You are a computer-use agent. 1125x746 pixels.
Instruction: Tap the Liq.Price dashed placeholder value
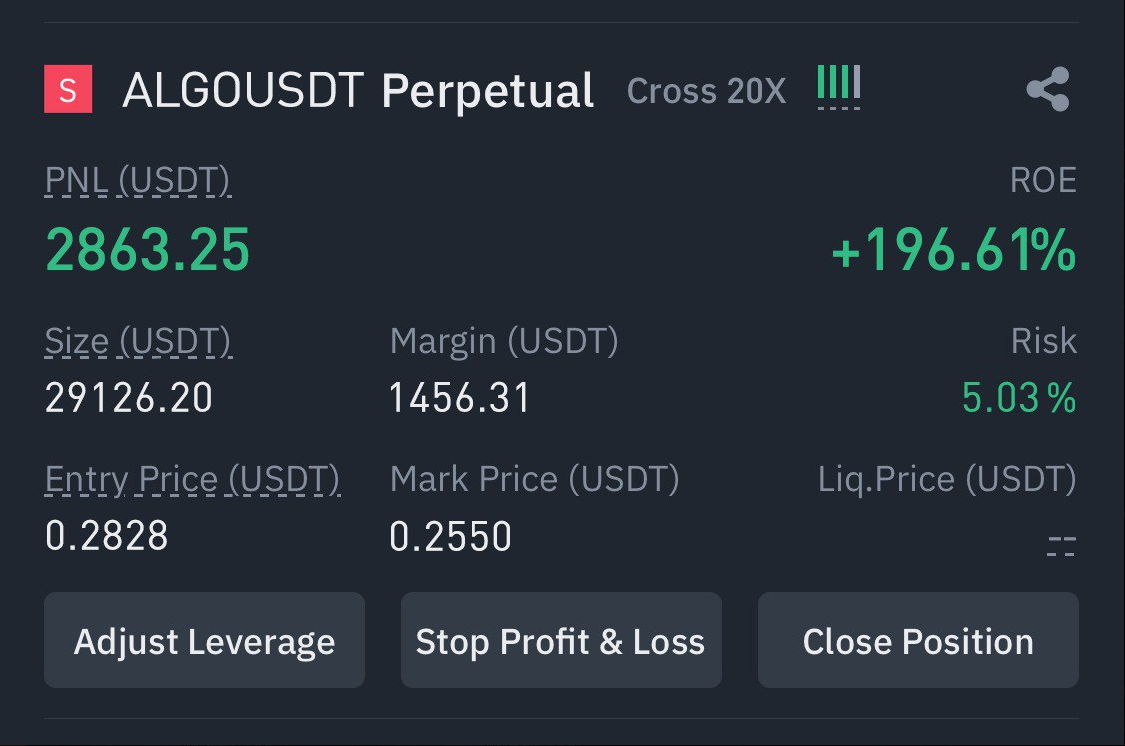pos(1061,544)
